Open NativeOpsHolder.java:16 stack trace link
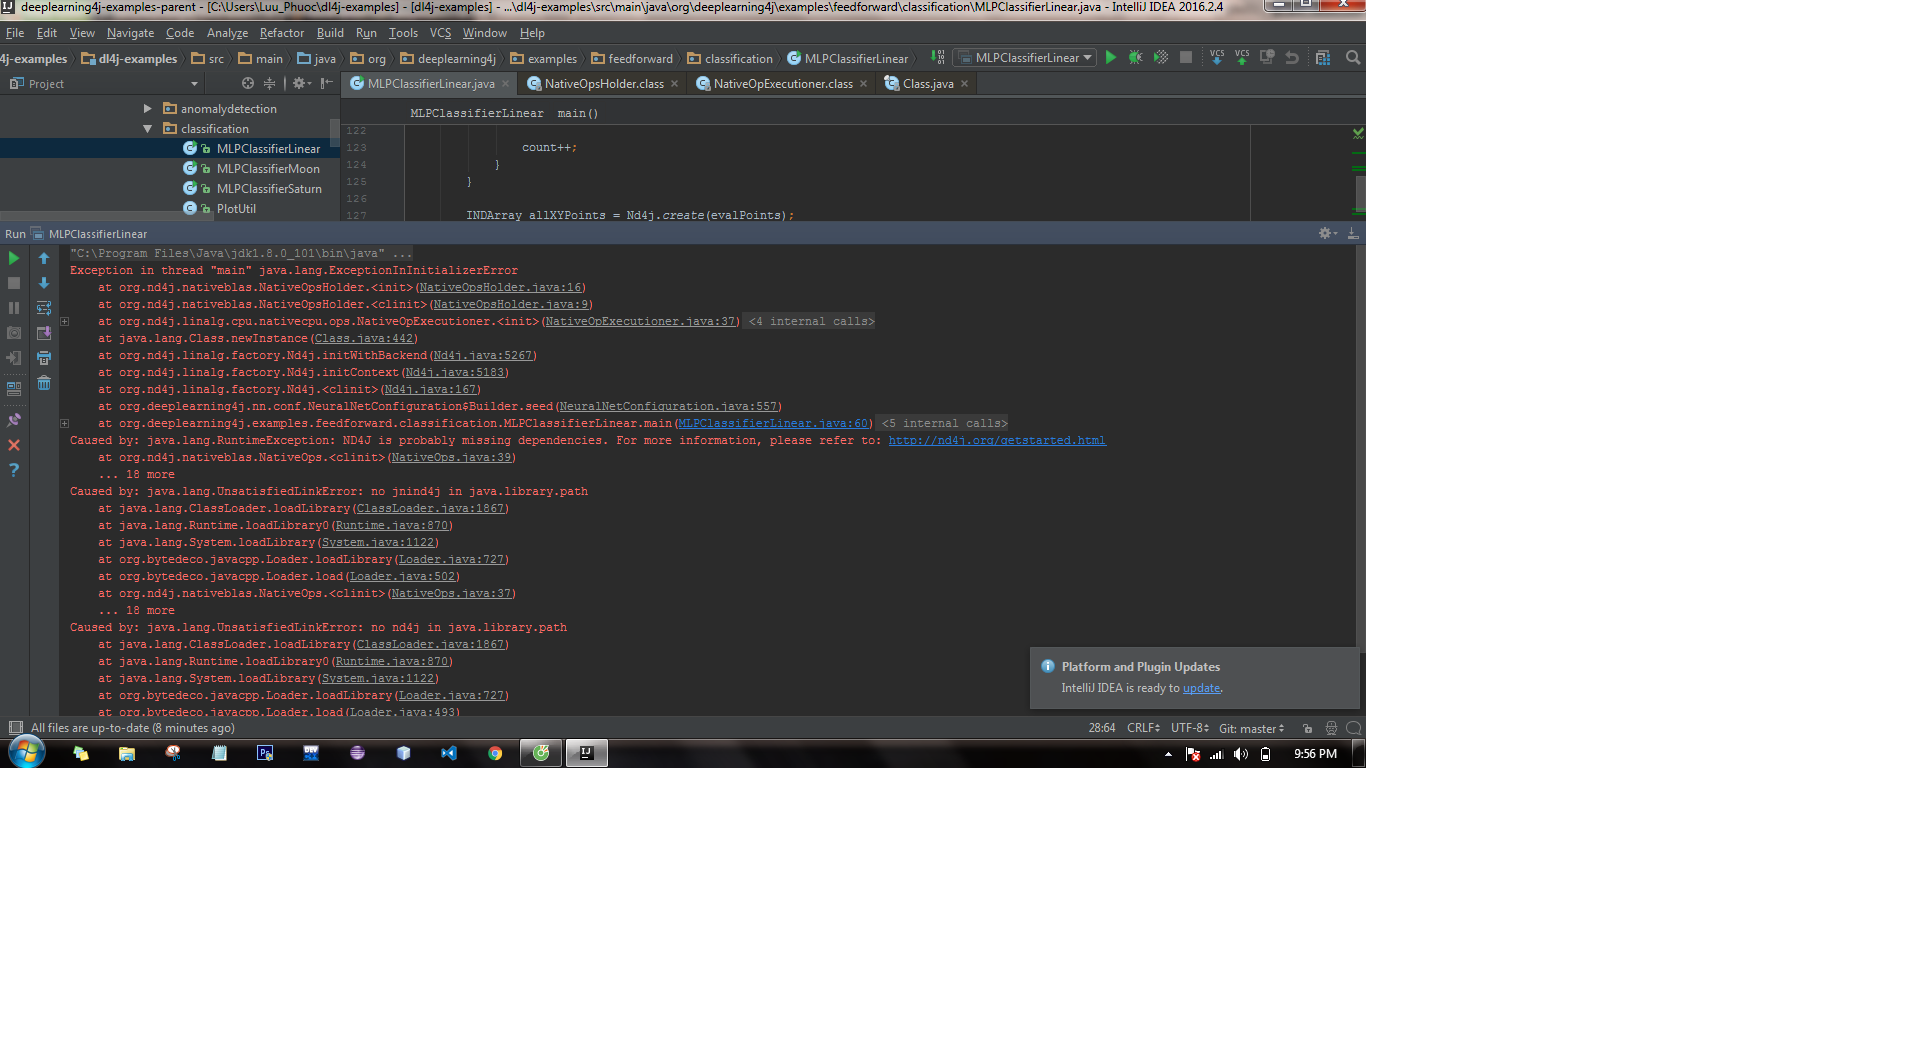 (x=500, y=288)
